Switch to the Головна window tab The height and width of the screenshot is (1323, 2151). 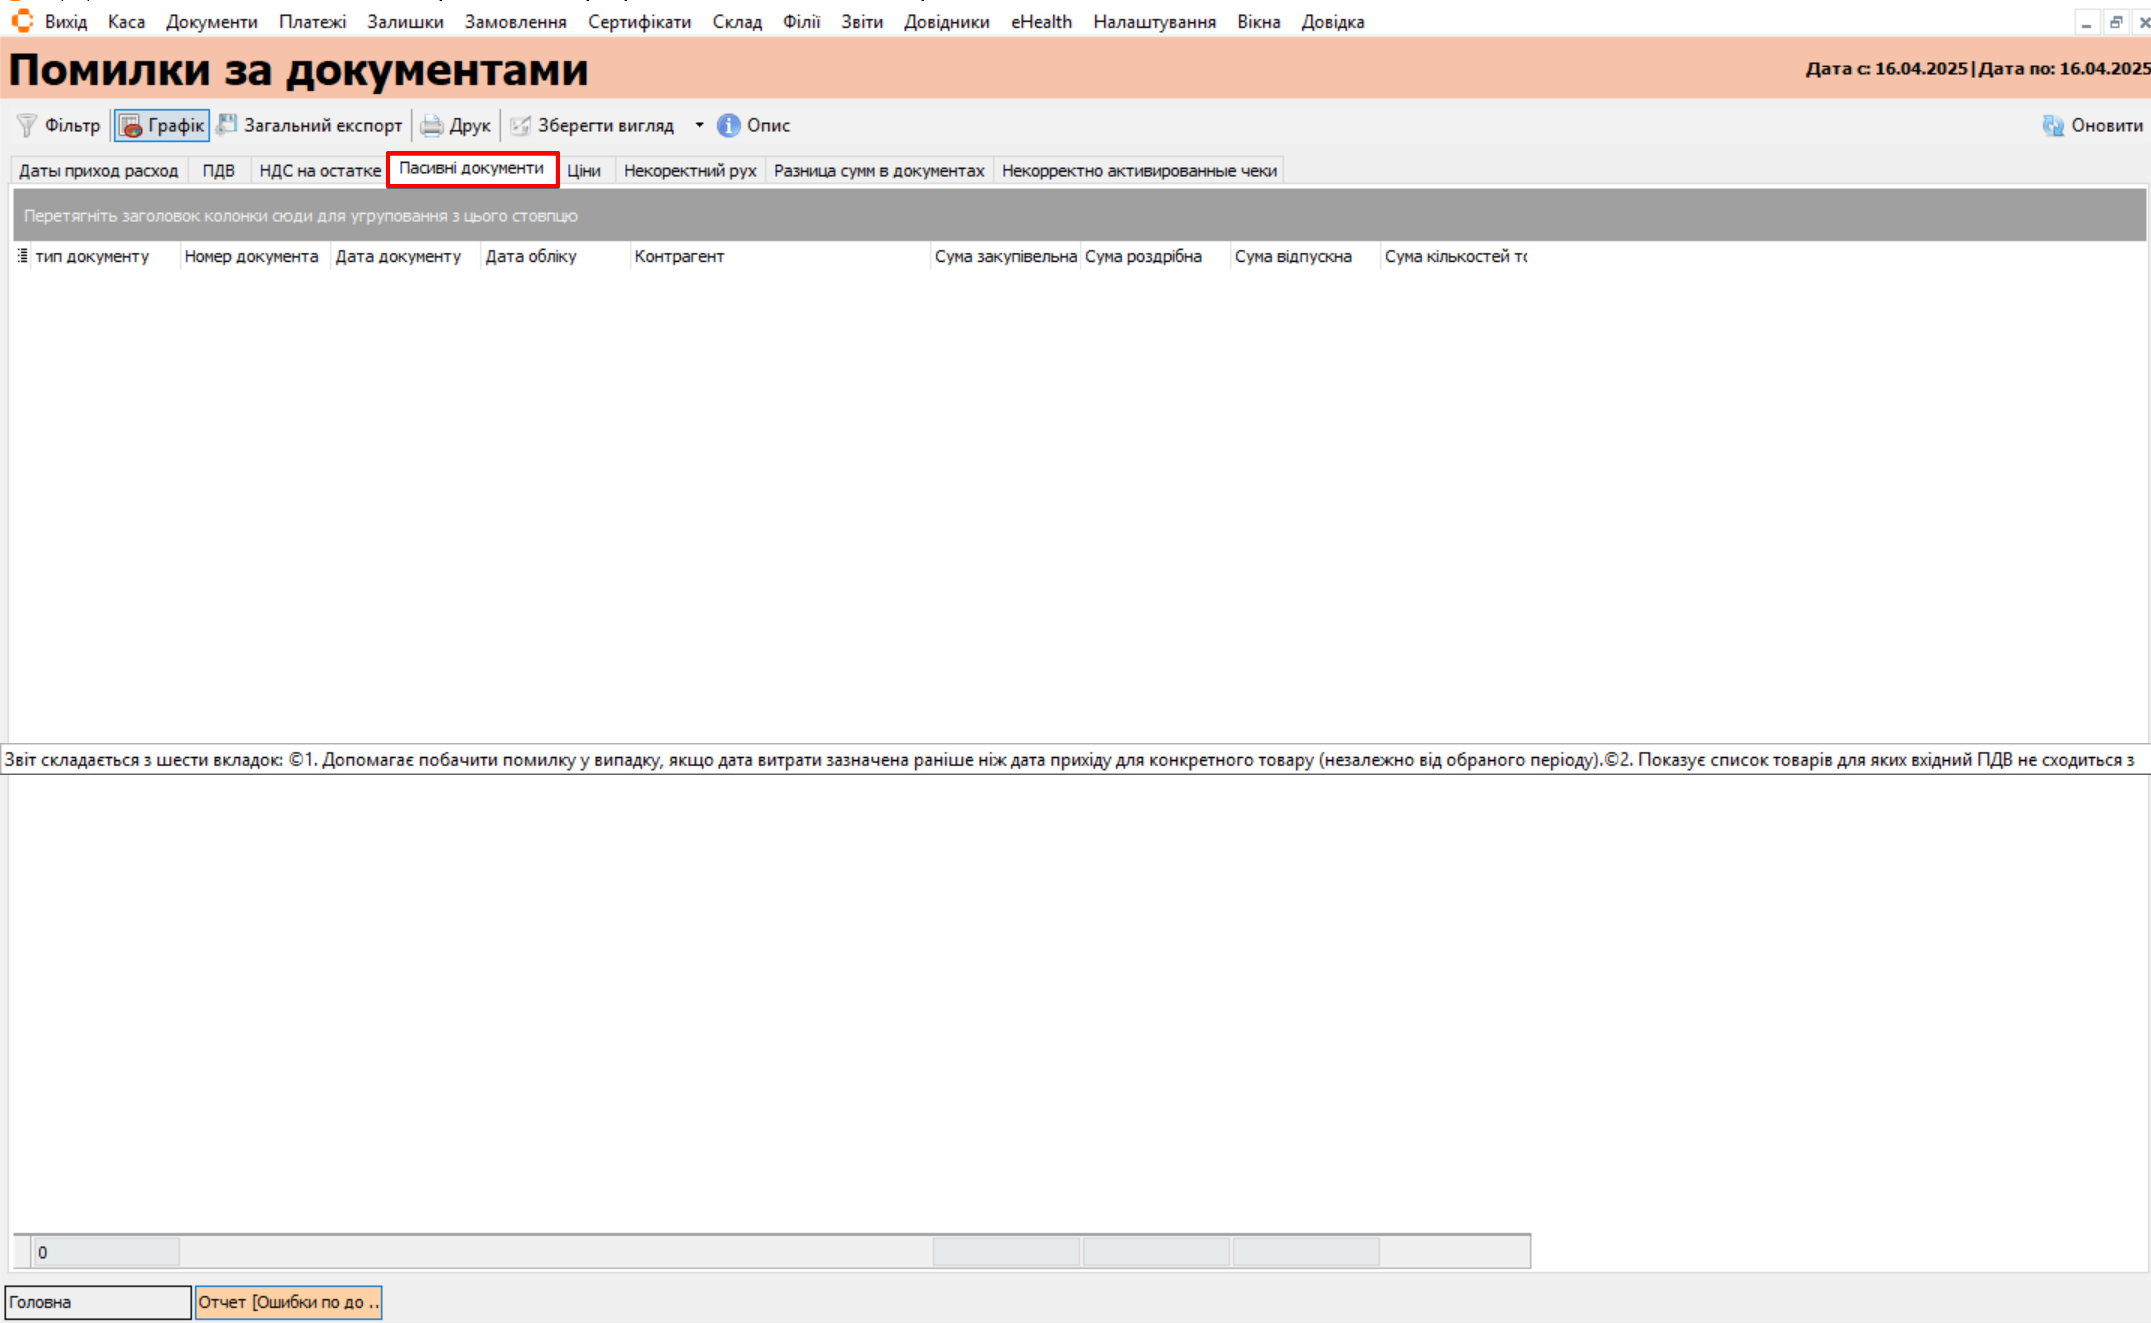pyautogui.click(x=97, y=1302)
